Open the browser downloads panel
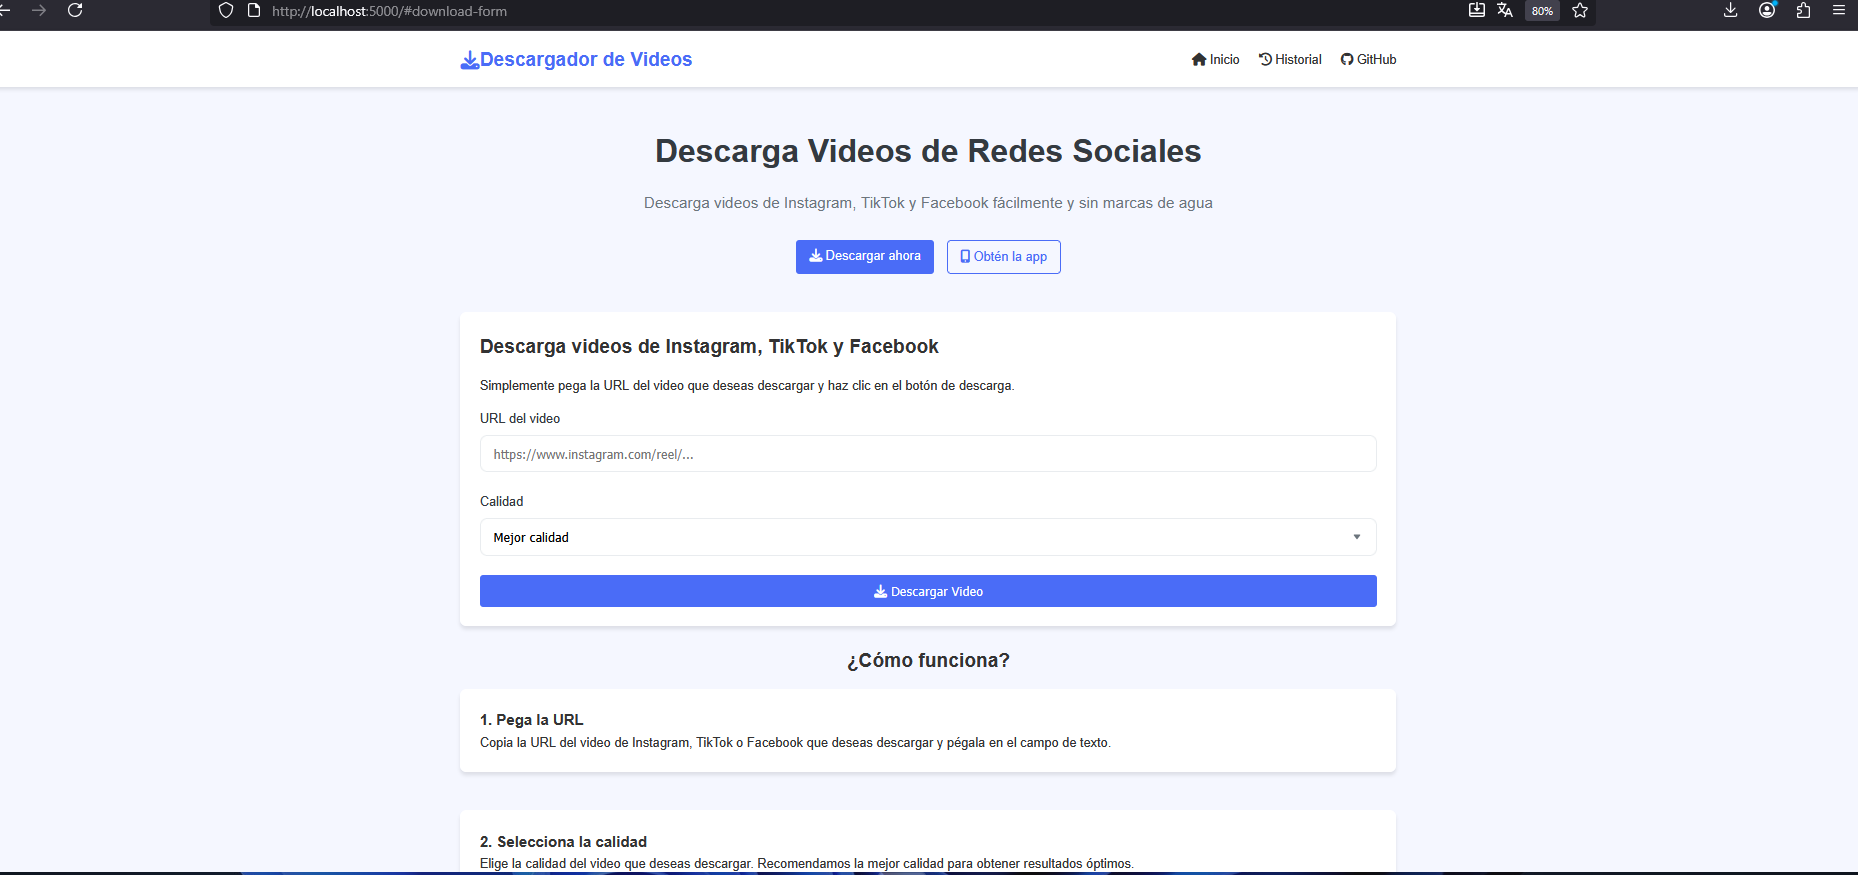 point(1731,11)
